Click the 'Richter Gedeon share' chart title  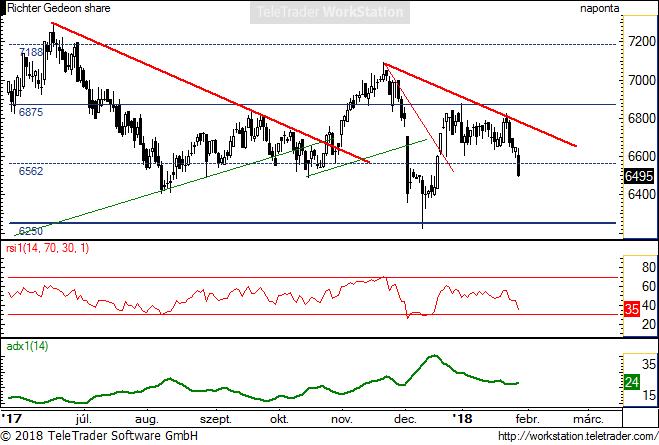(59, 8)
